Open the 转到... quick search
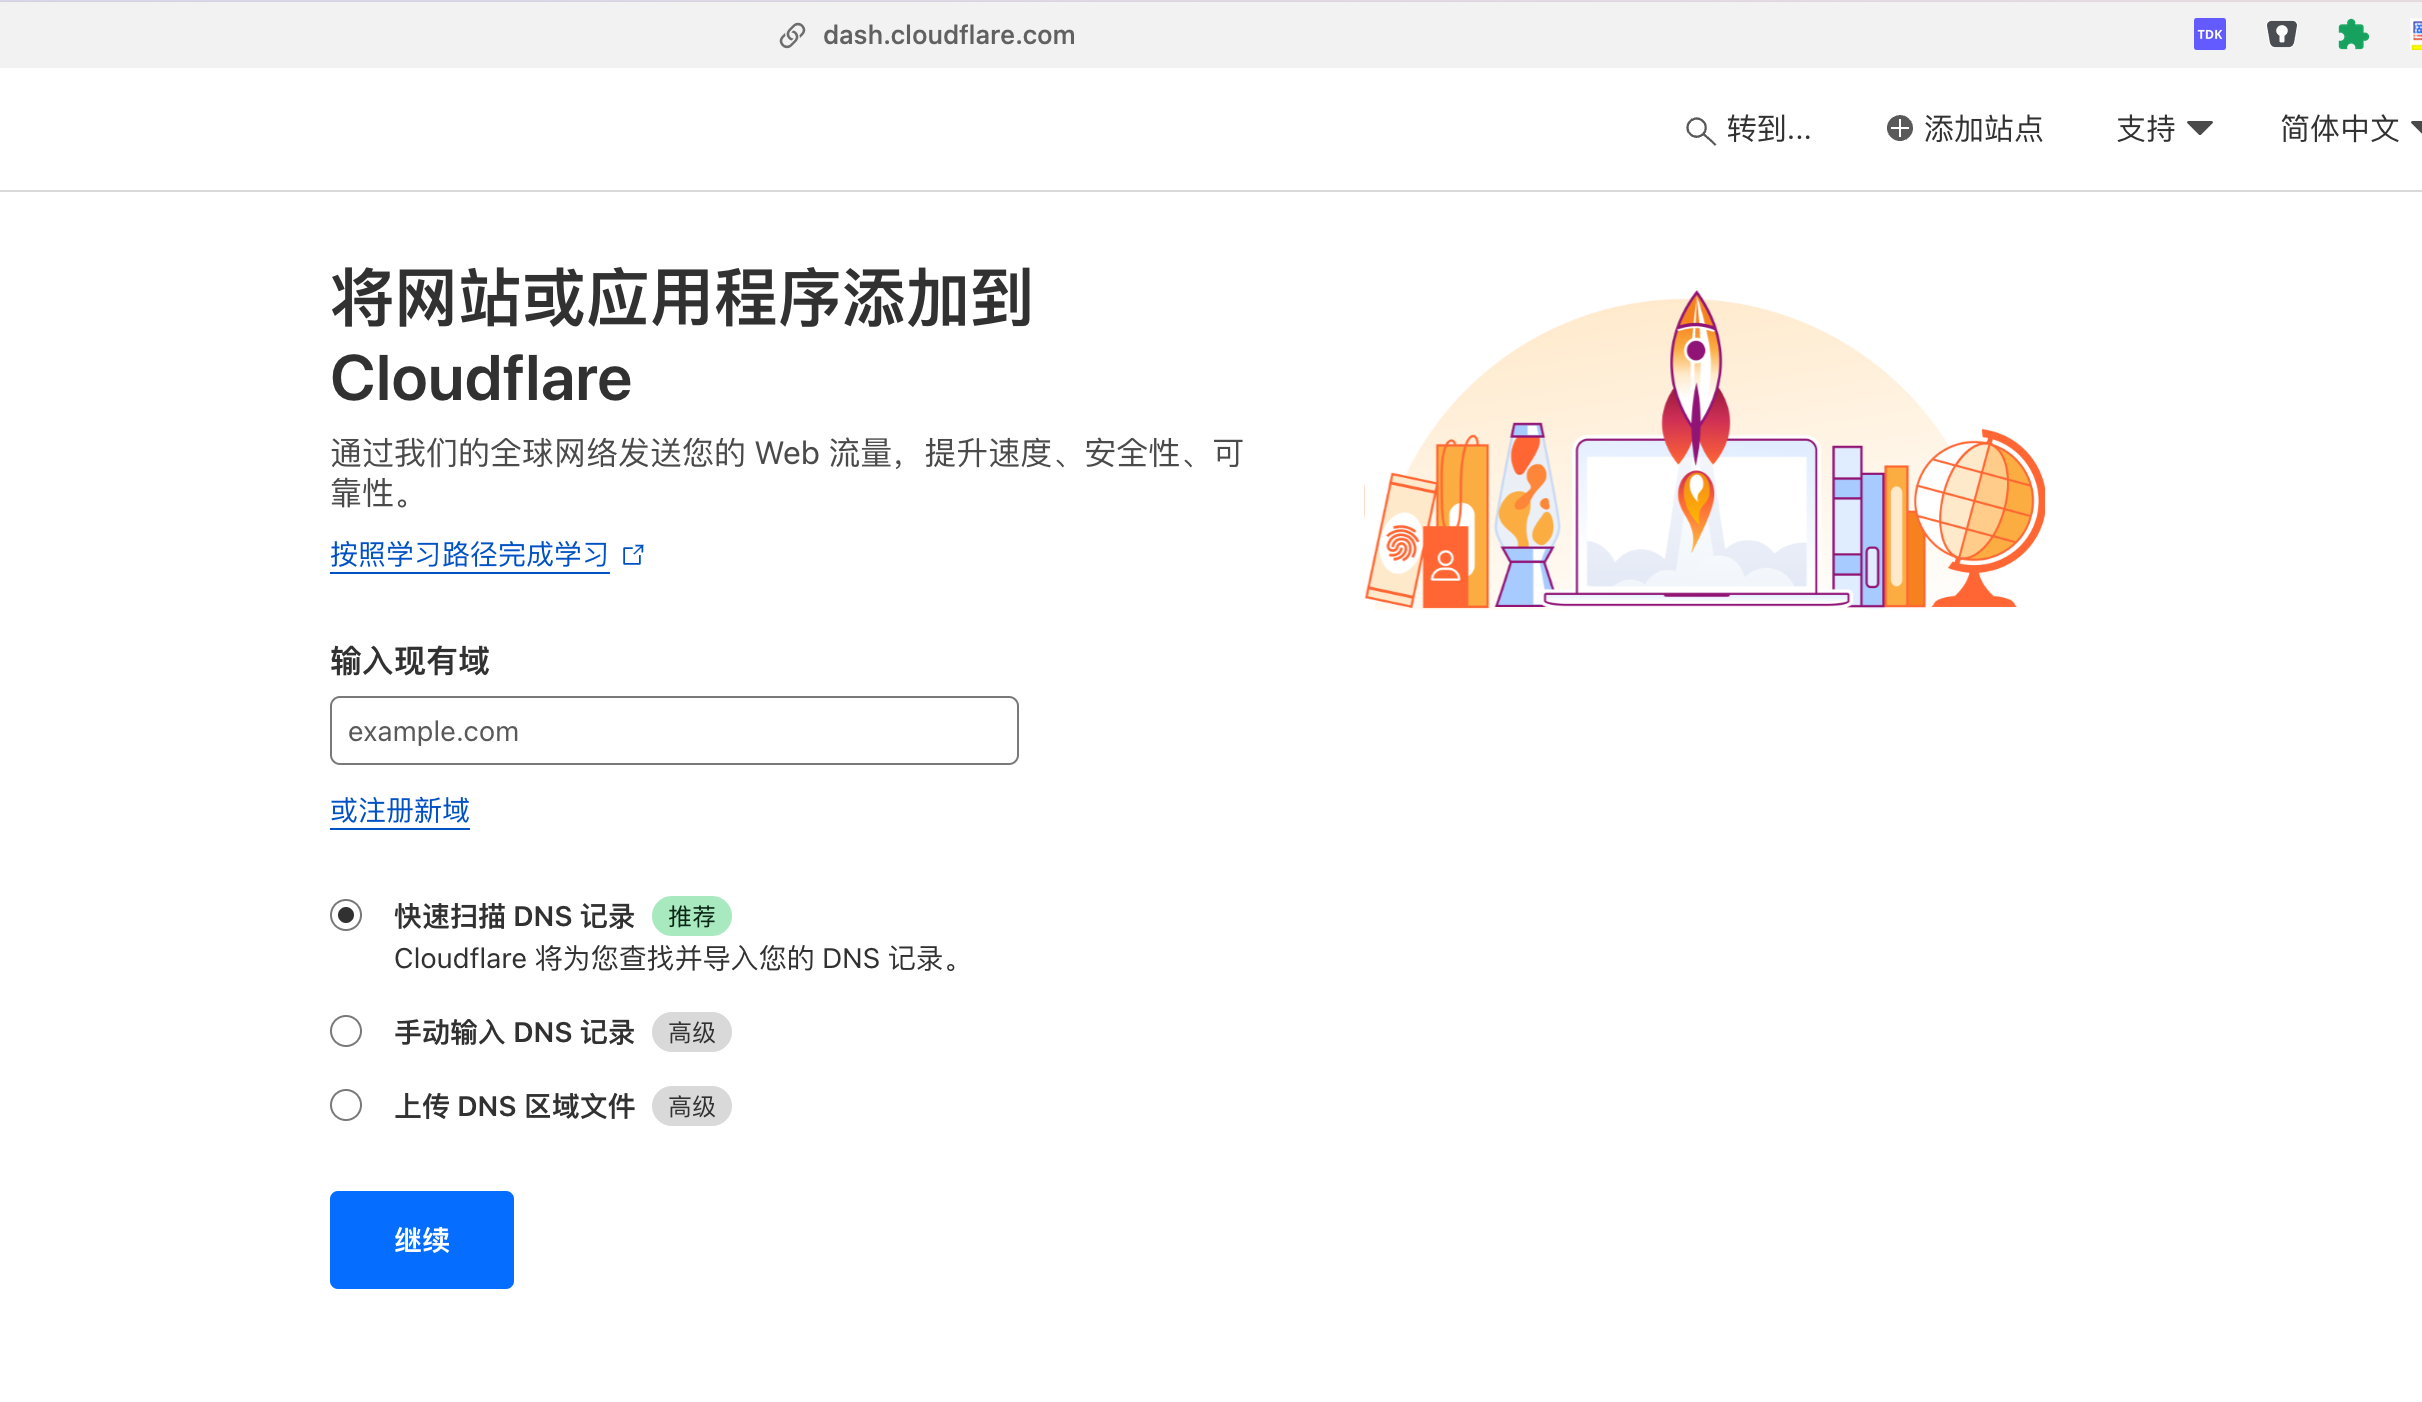2422x1402 pixels. [1749, 129]
